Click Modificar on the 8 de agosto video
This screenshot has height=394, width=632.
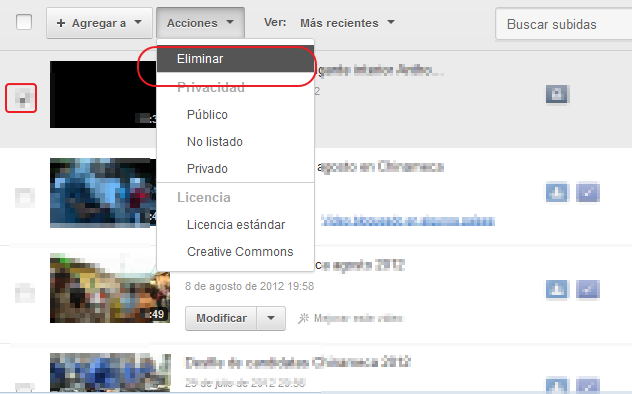tap(221, 318)
